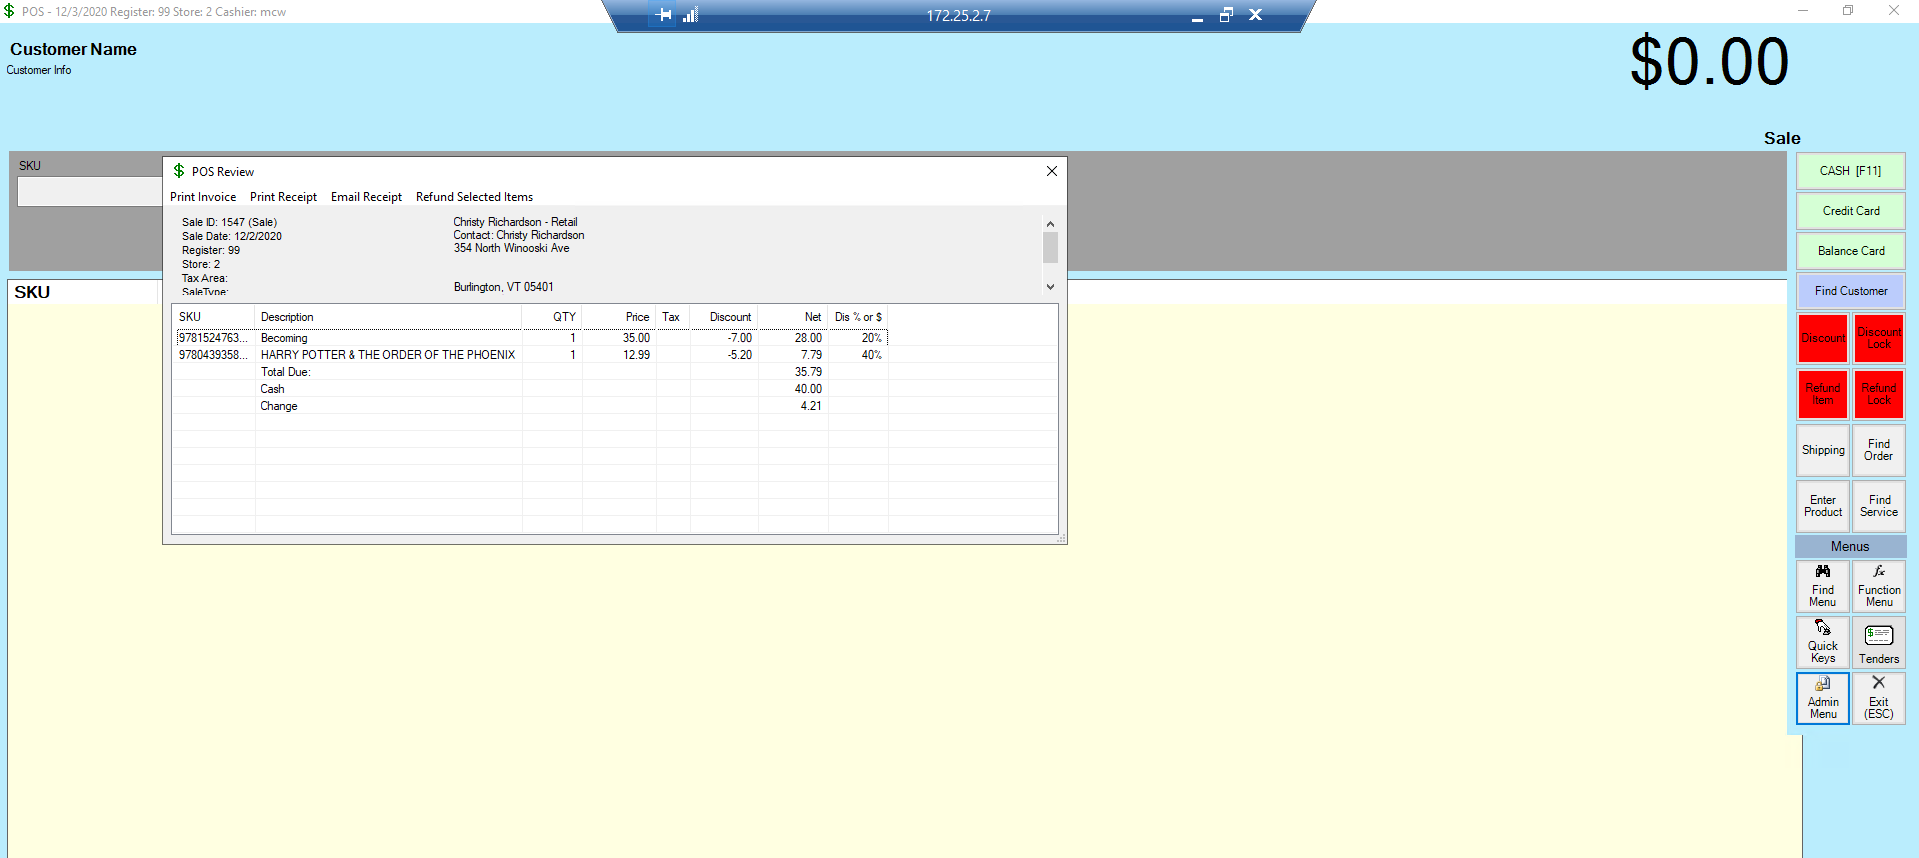The height and width of the screenshot is (858, 1919).
Task: Click Refund Selected Items
Action: pyautogui.click(x=474, y=197)
